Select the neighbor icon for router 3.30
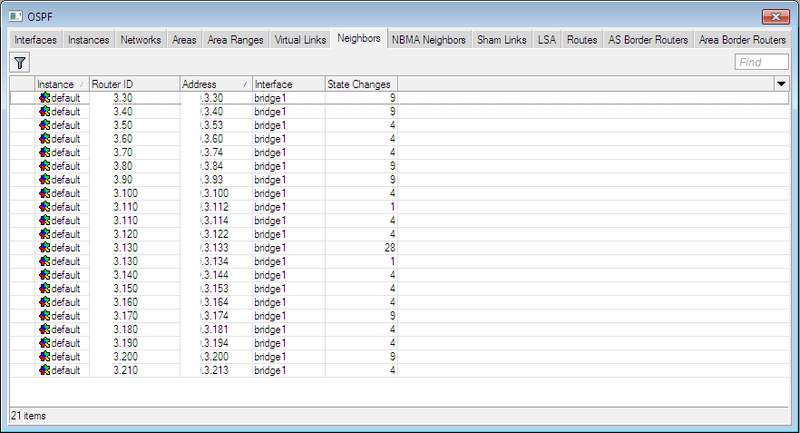Image resolution: width=800 pixels, height=433 pixels. pyautogui.click(x=45, y=98)
